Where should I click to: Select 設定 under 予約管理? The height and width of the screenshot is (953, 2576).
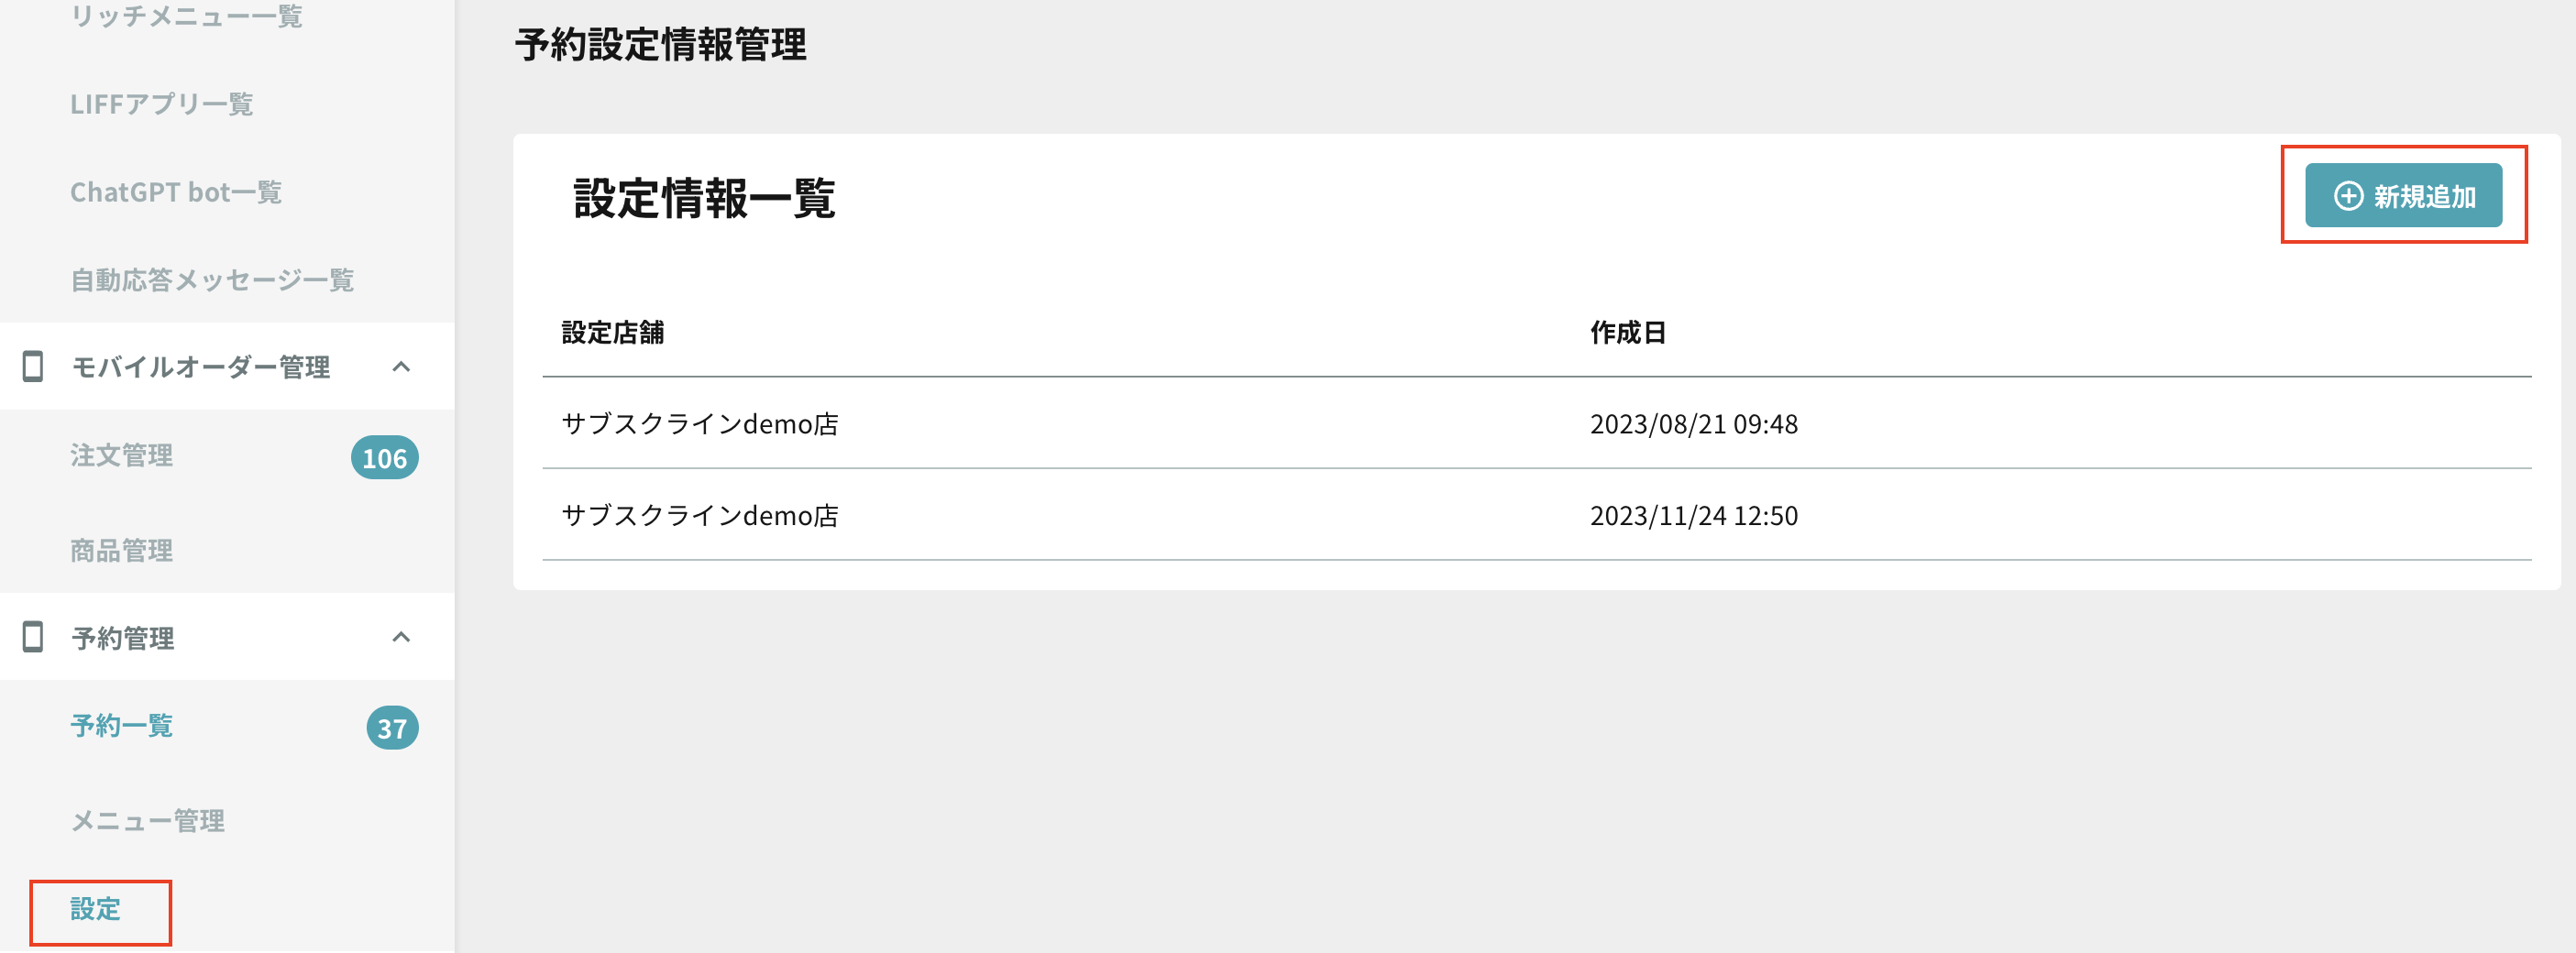[x=95, y=909]
